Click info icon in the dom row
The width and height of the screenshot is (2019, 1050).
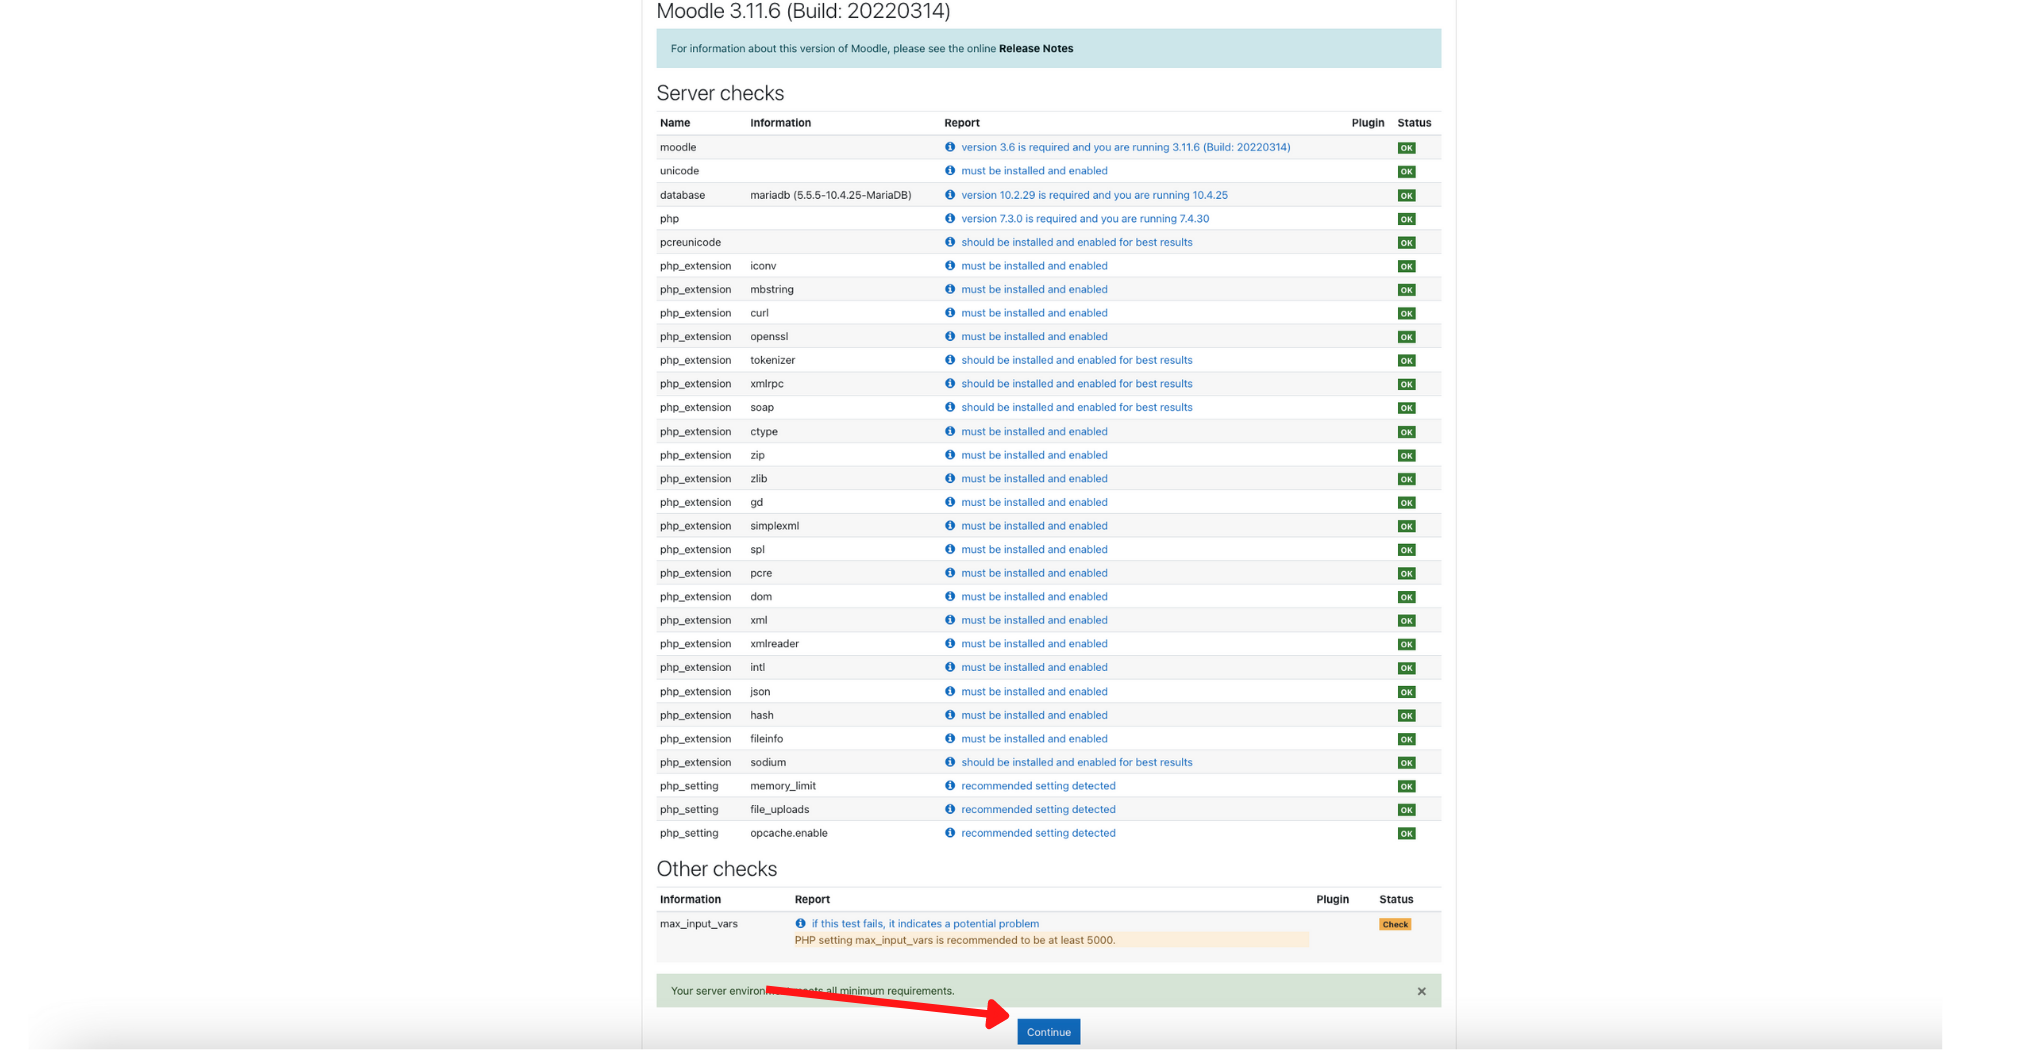(950, 597)
